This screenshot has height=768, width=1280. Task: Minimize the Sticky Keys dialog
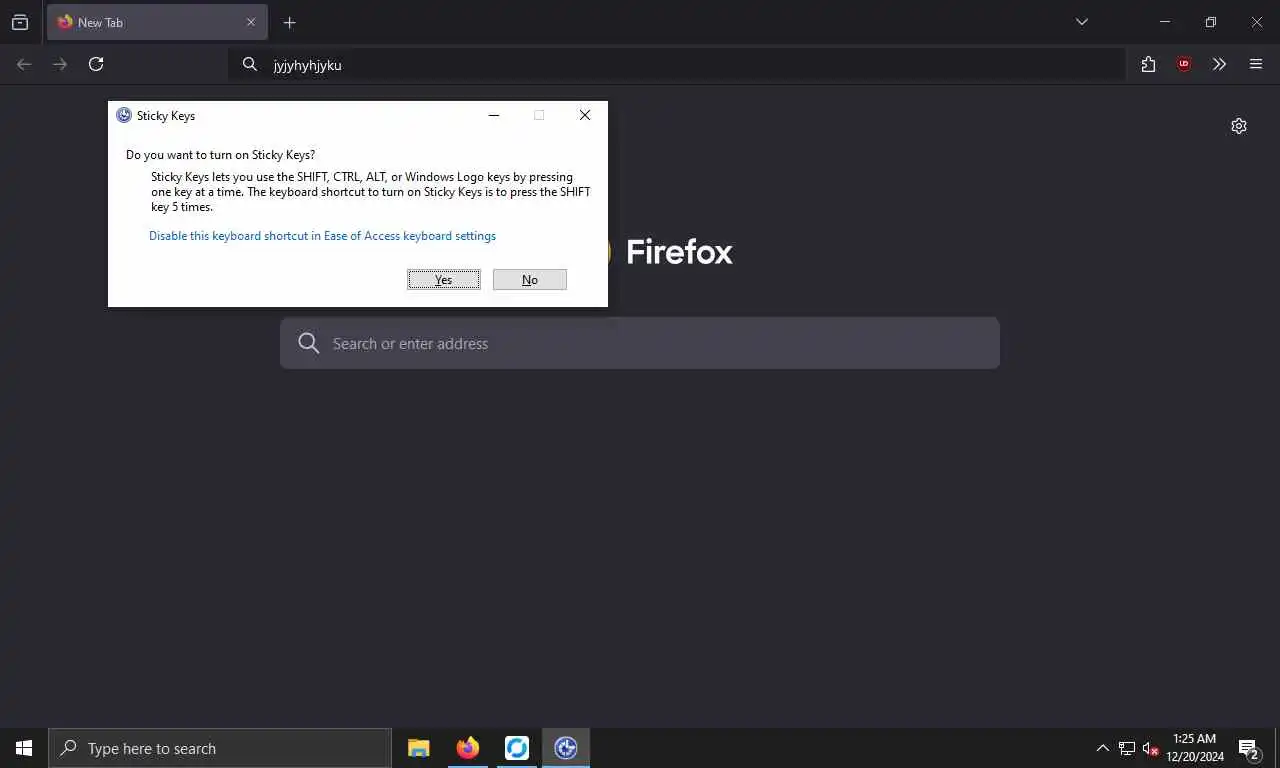494,115
